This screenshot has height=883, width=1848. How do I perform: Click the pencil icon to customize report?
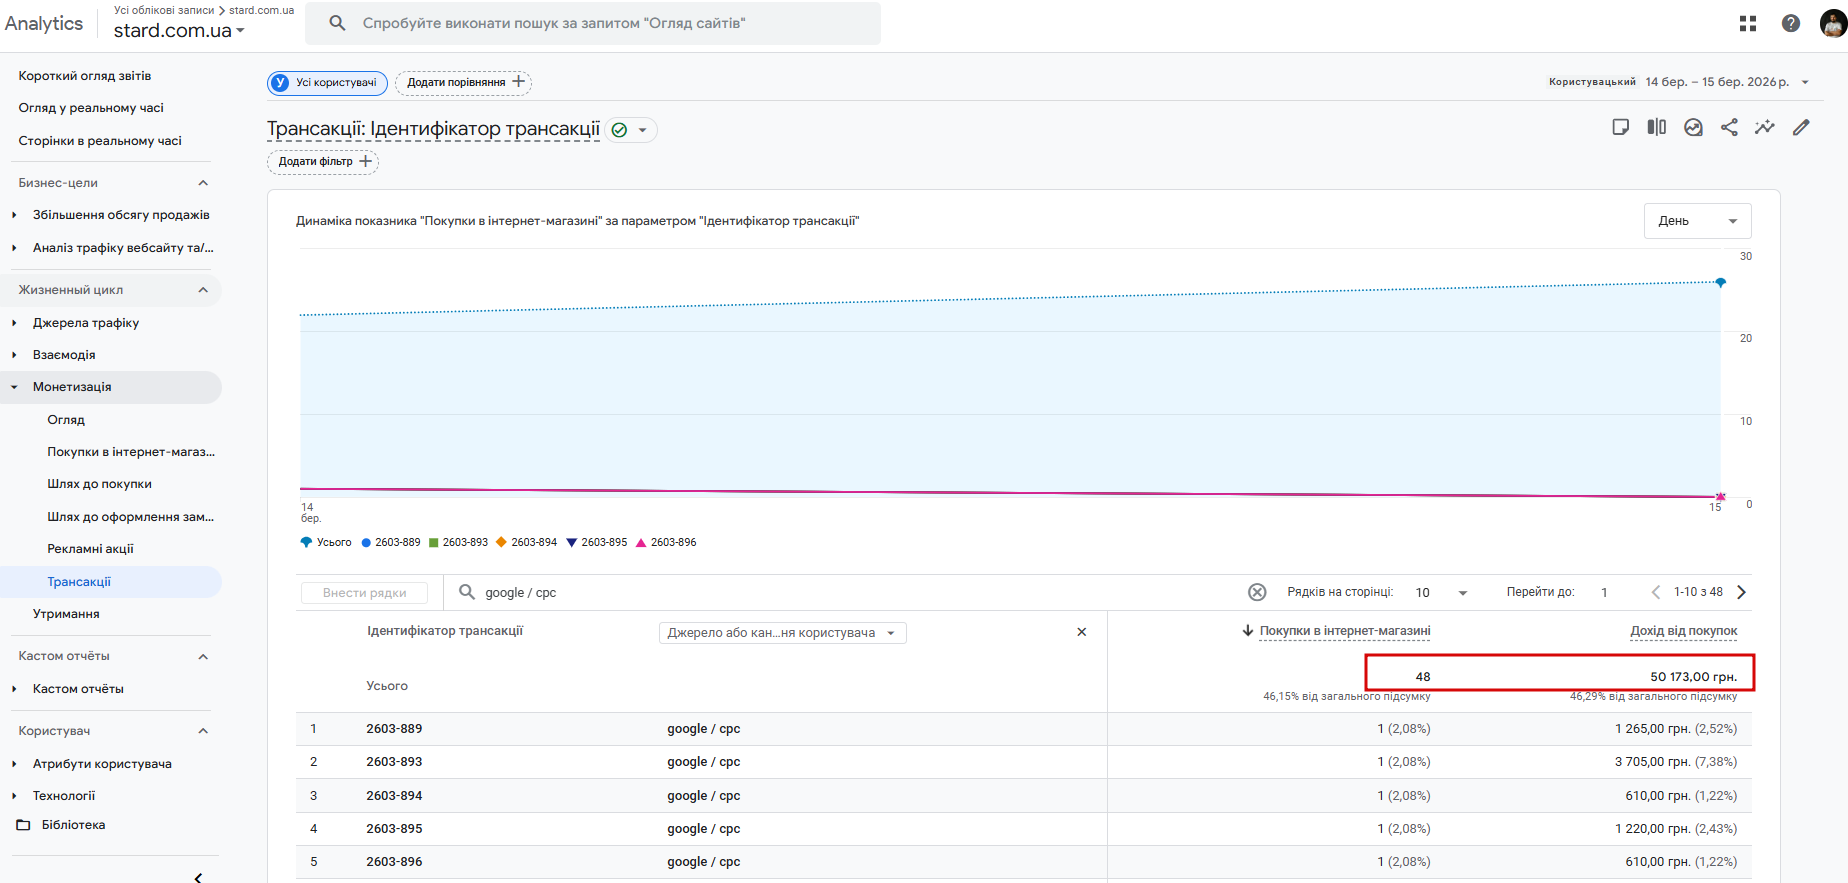point(1801,127)
